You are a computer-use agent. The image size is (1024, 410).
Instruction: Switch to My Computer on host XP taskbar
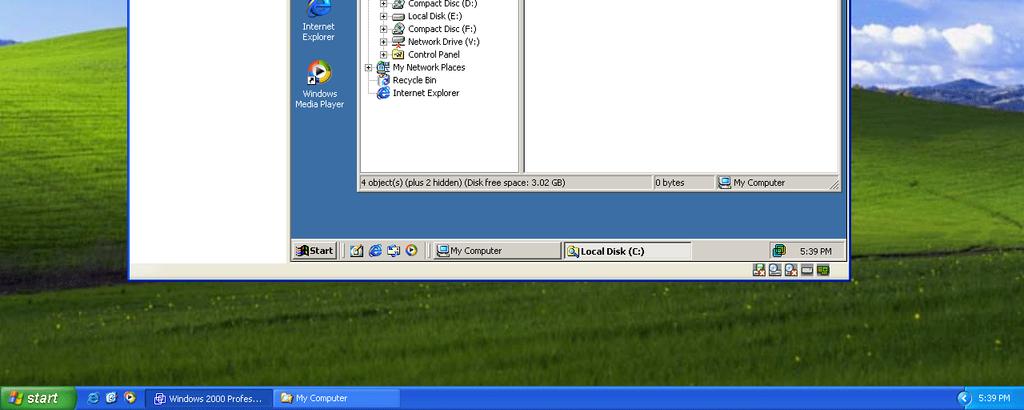click(x=337, y=398)
